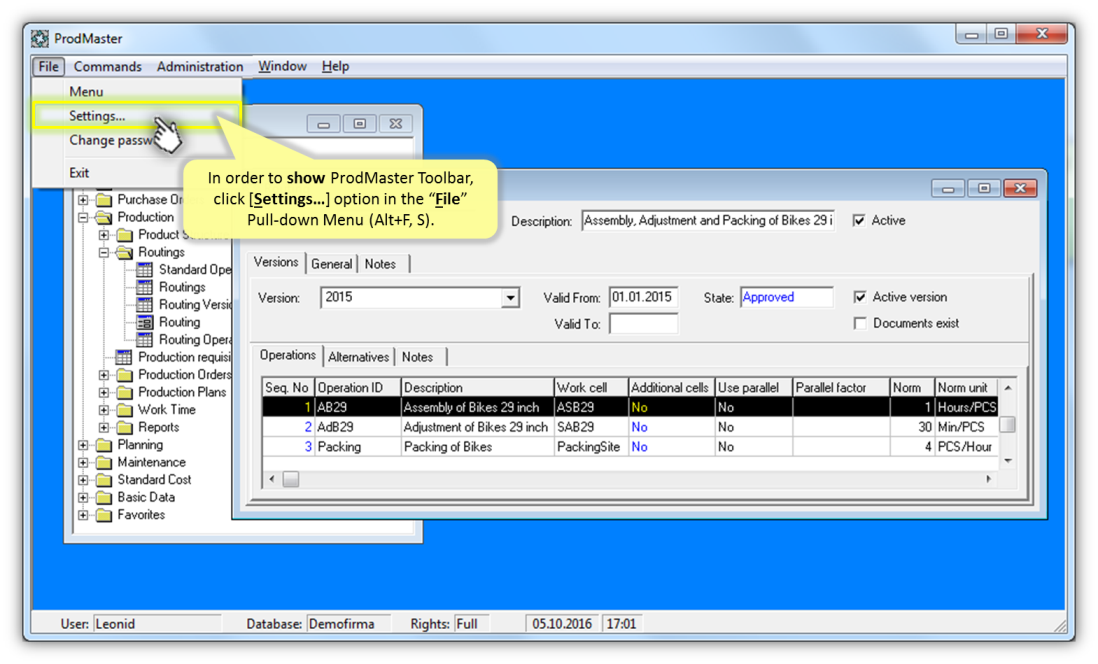The image size is (1098, 664).
Task: Click the Parallel factor column header
Action: coord(840,387)
